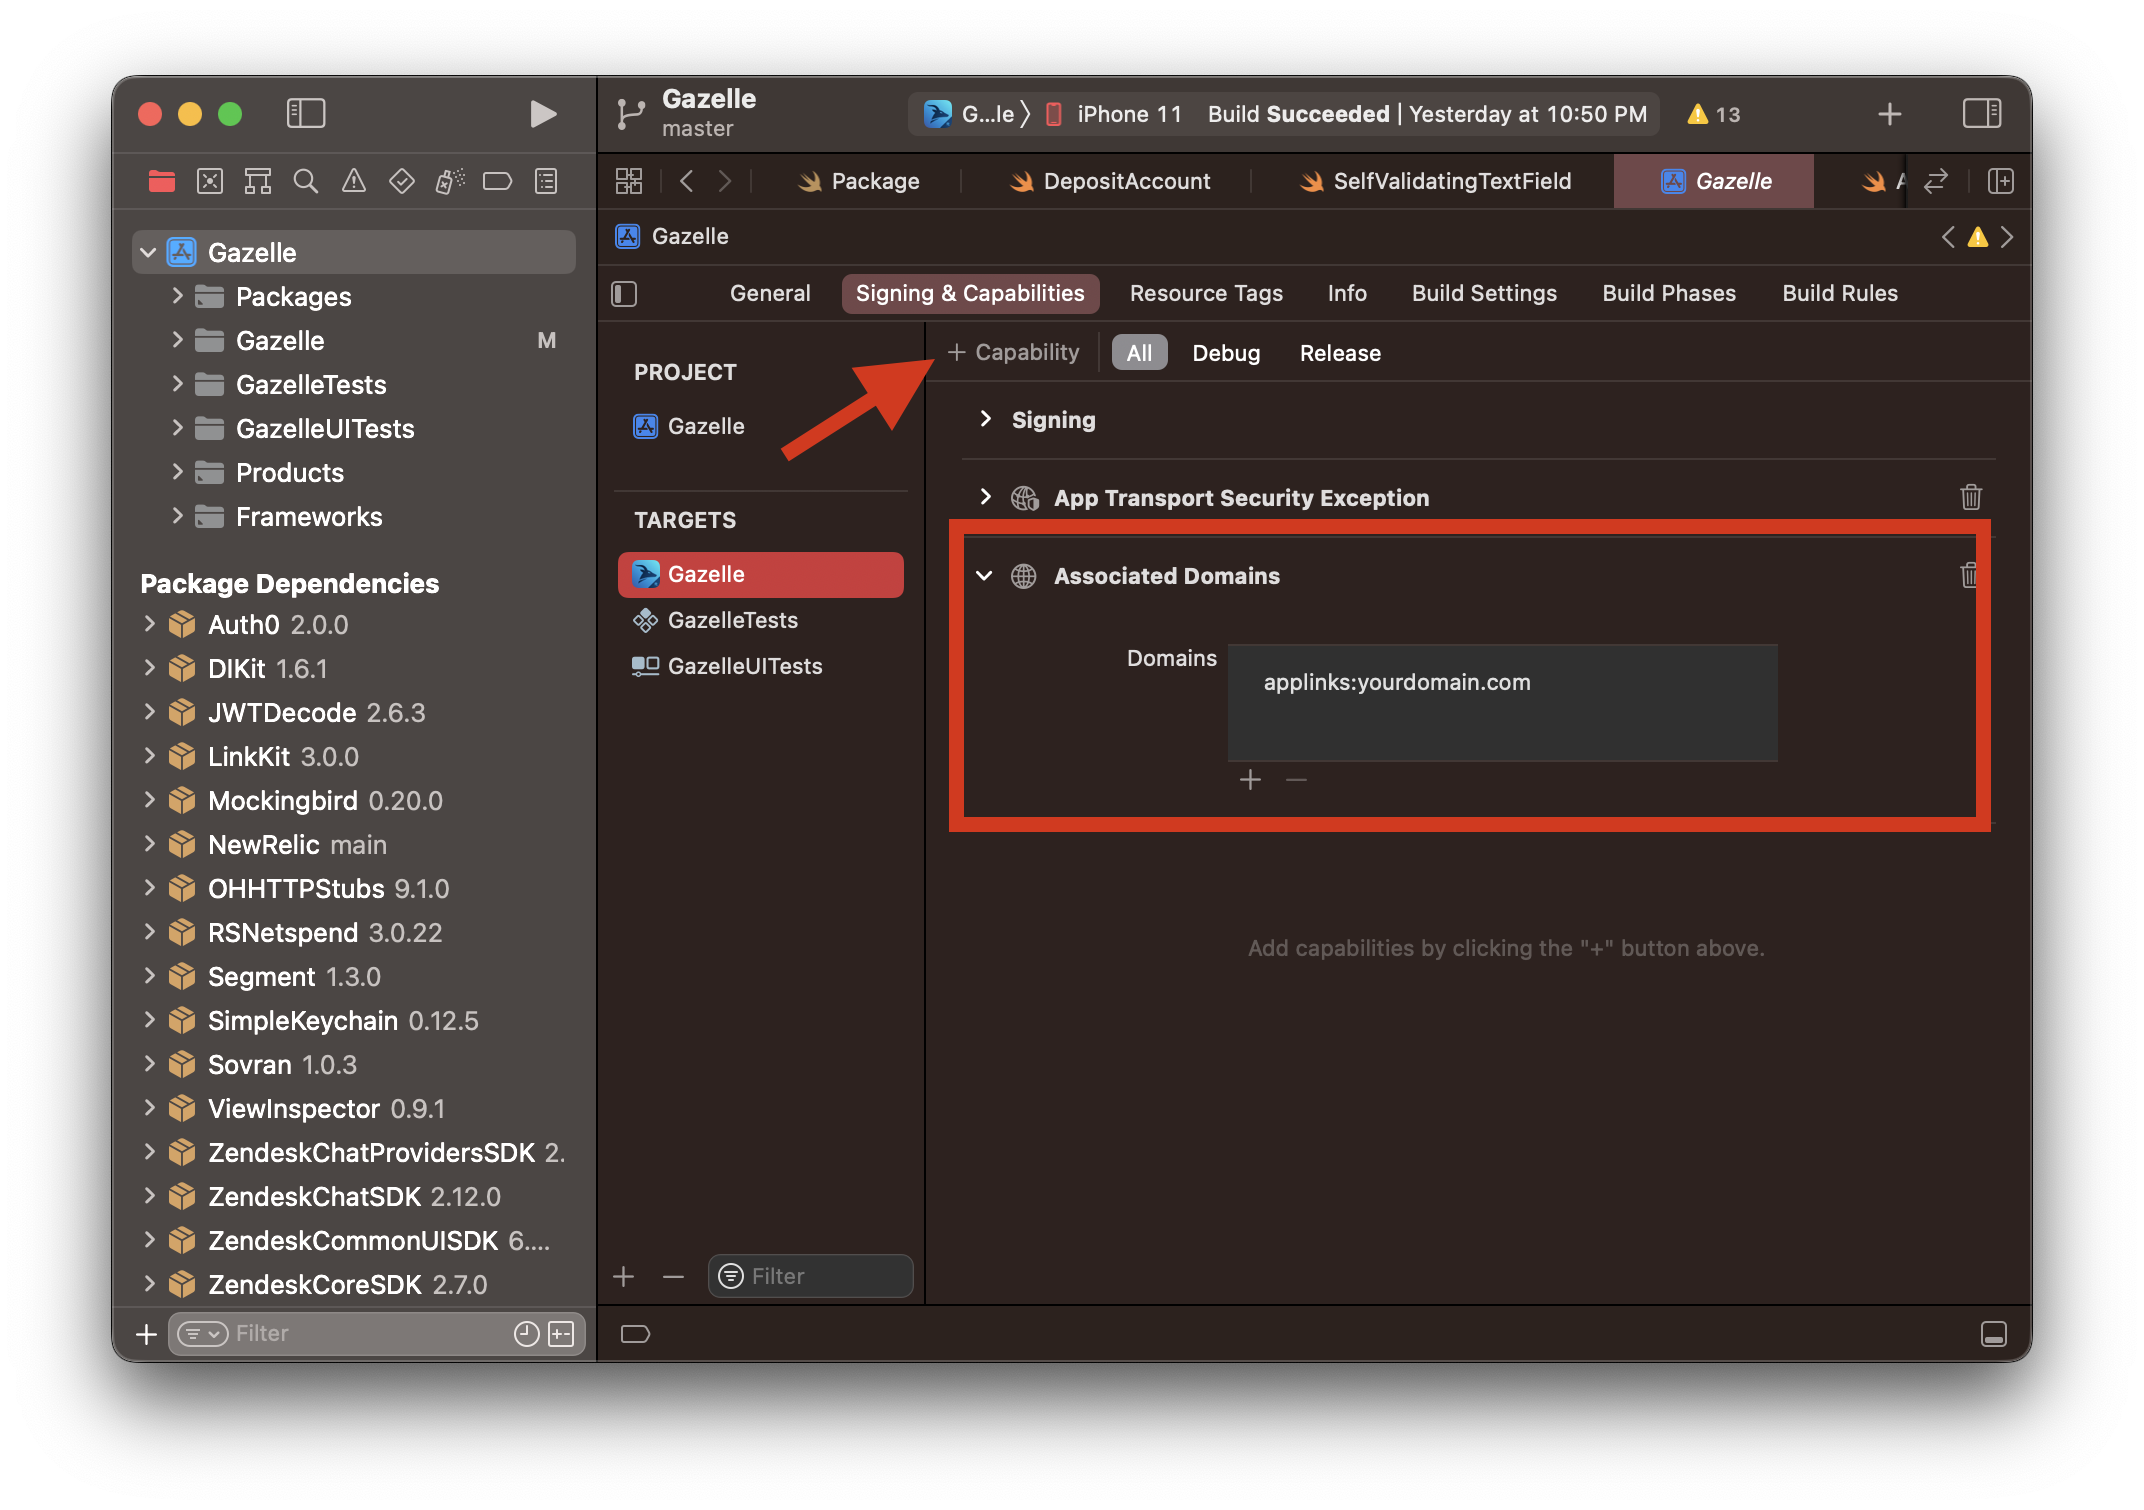Click the back navigation arrow icon
Screen dimensions: 2144x1510
click(x=688, y=180)
